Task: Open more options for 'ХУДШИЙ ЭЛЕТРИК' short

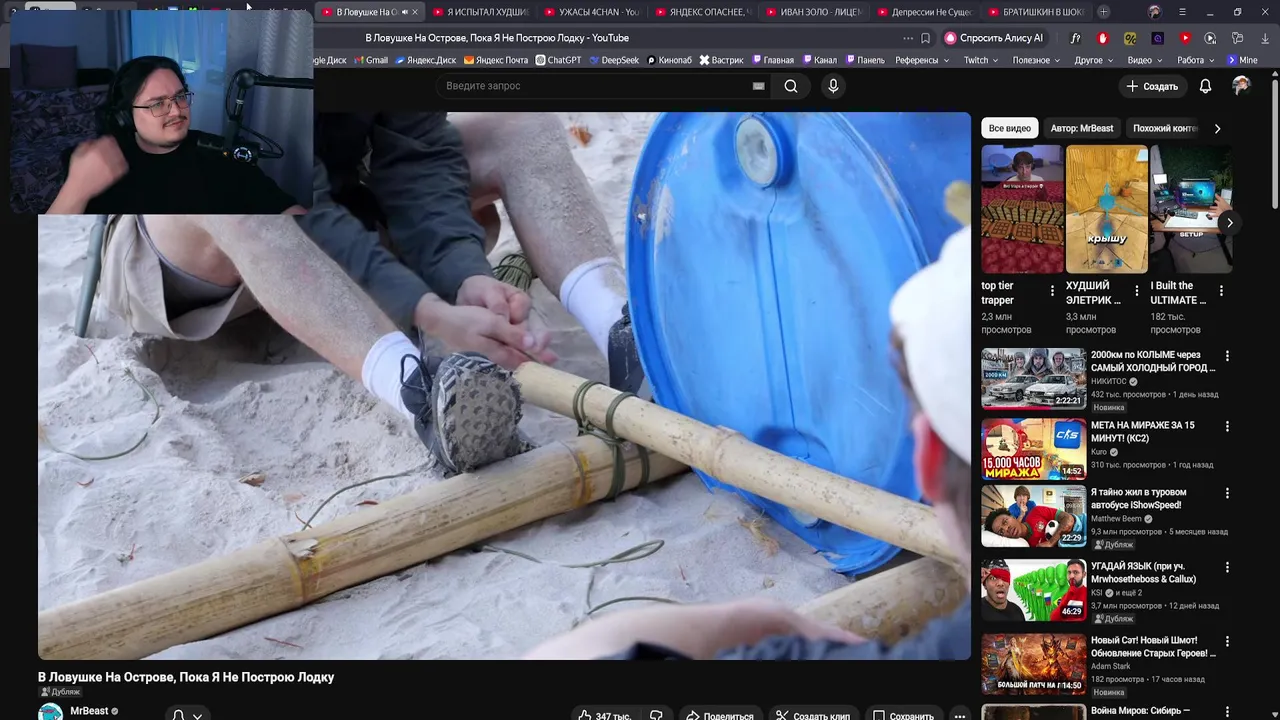Action: 1136,291
